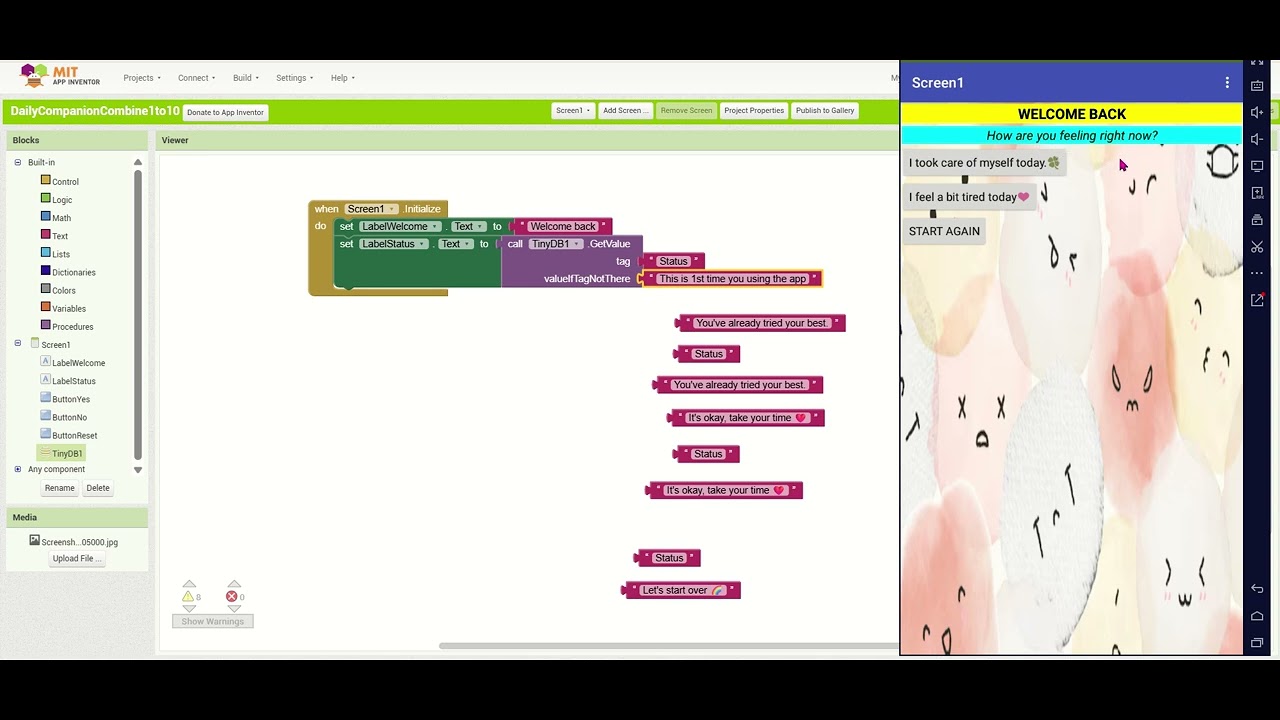
Task: Open LabelStatus component dropdown in set block
Action: tap(394, 244)
